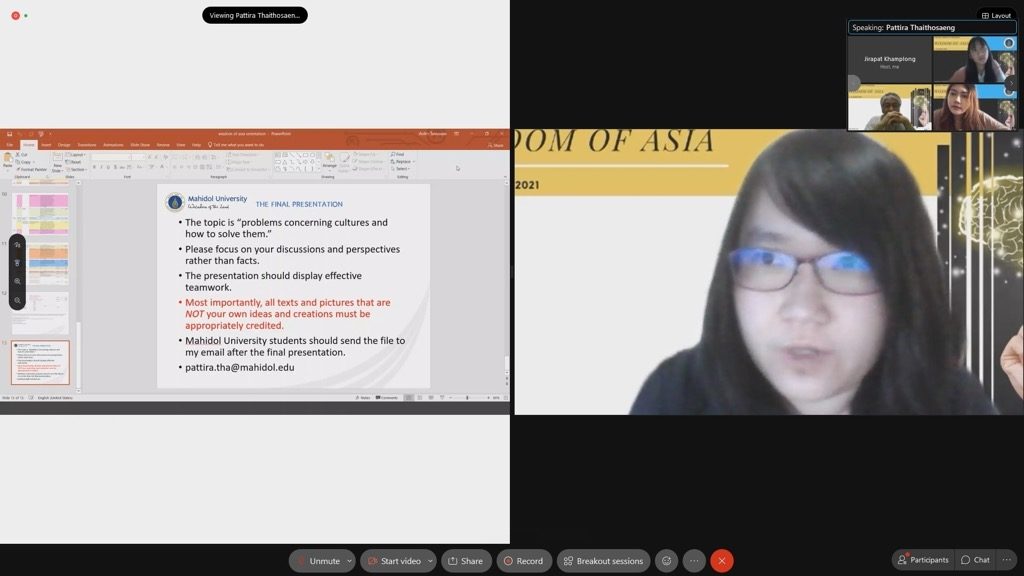
Task: Open the more options ellipsis in the center toolbar
Action: (x=694, y=561)
